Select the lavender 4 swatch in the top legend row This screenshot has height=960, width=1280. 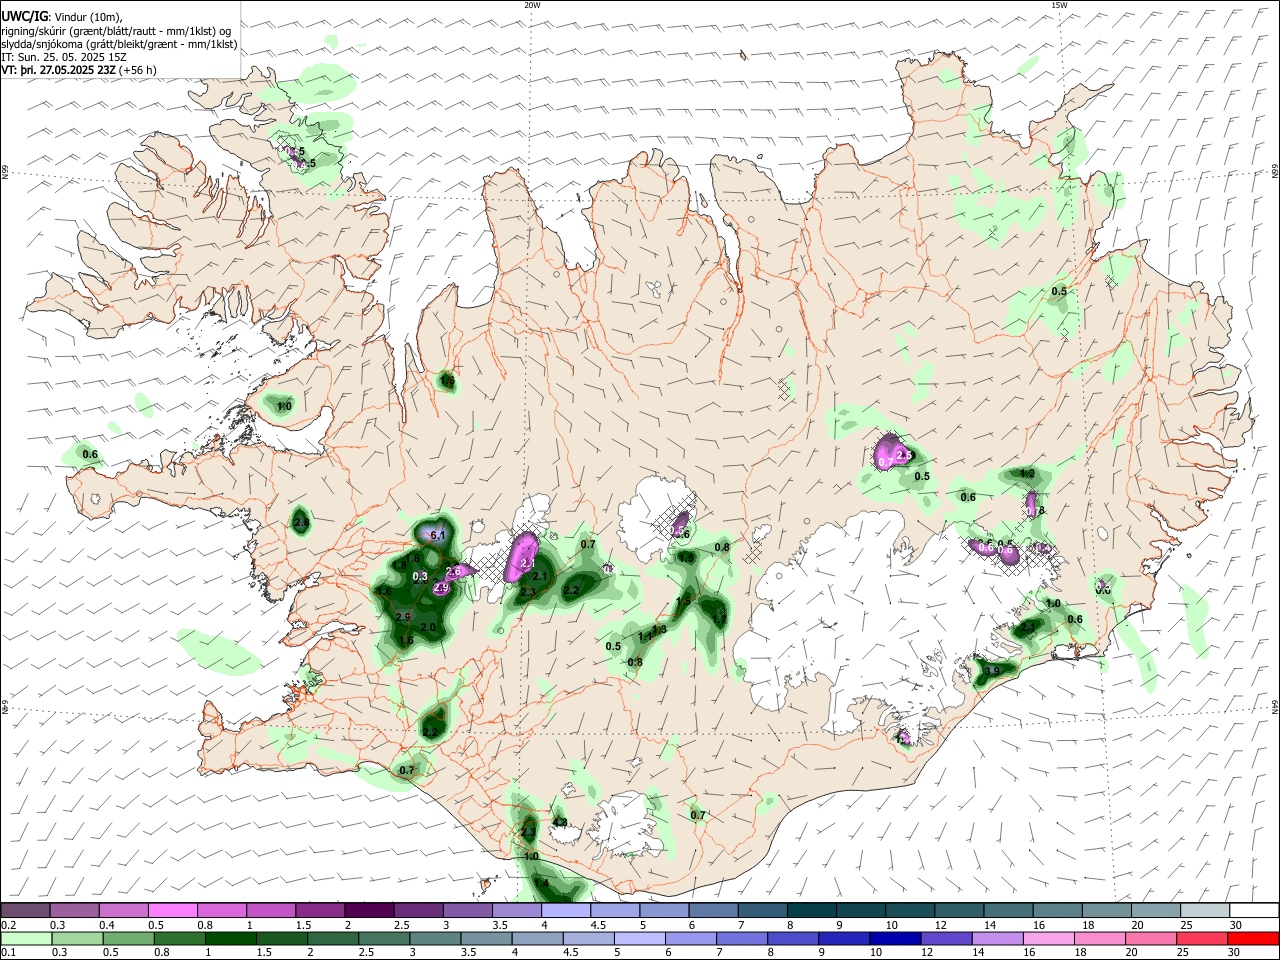tap(566, 910)
